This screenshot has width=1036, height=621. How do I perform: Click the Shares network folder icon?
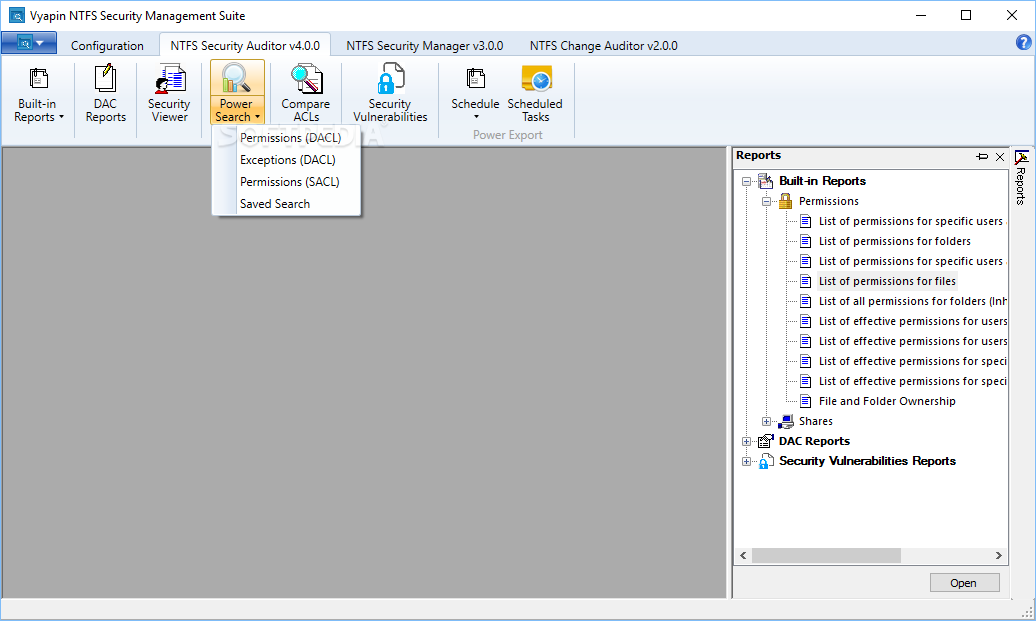[x=785, y=421]
